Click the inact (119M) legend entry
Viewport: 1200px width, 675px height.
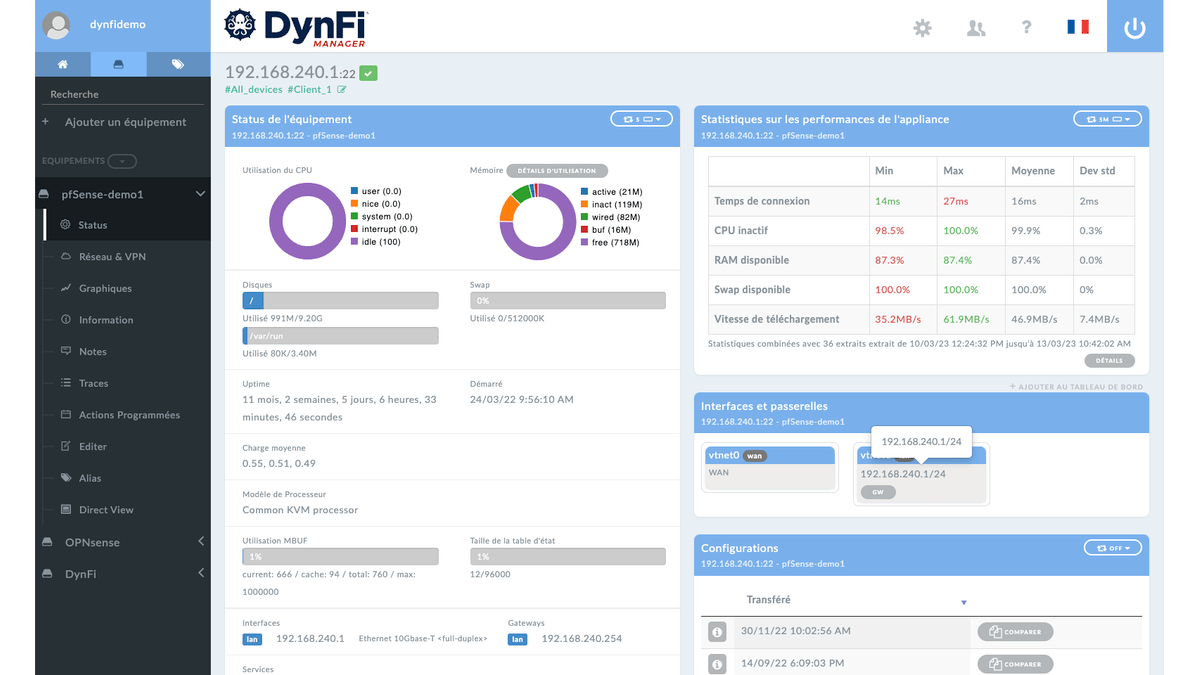tap(611, 204)
